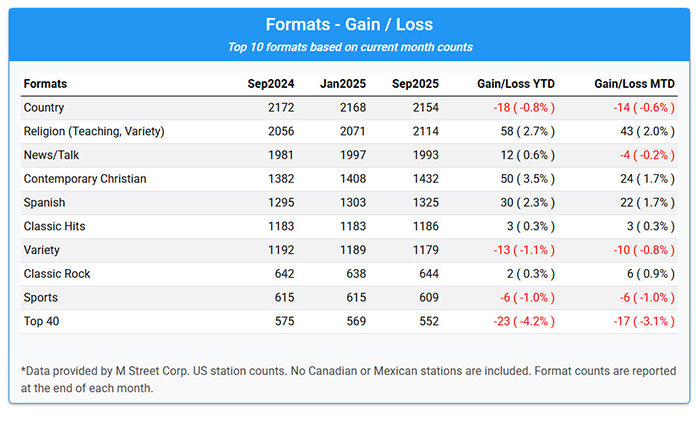
Task: Click the Formats - Gain / Loss title
Action: point(349,24)
